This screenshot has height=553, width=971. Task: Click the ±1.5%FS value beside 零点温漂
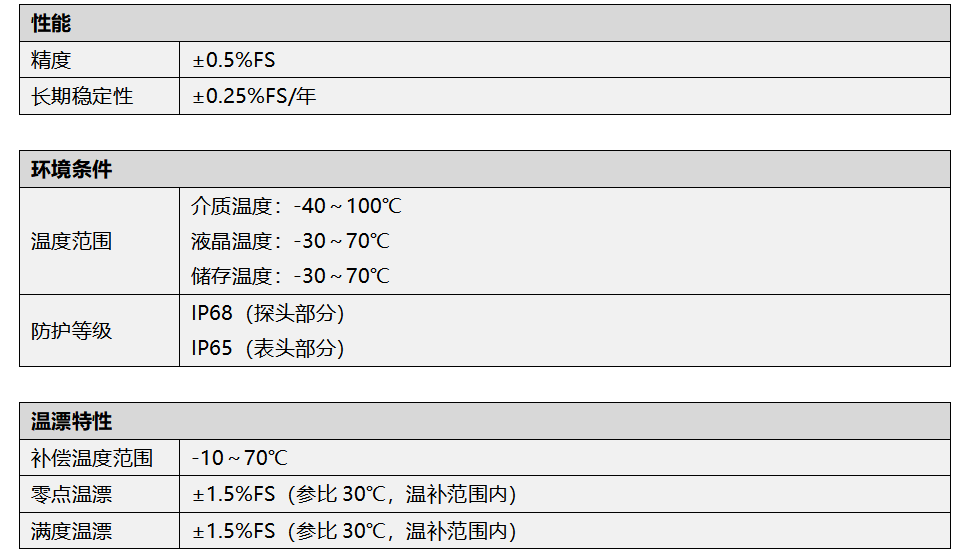coord(354,494)
